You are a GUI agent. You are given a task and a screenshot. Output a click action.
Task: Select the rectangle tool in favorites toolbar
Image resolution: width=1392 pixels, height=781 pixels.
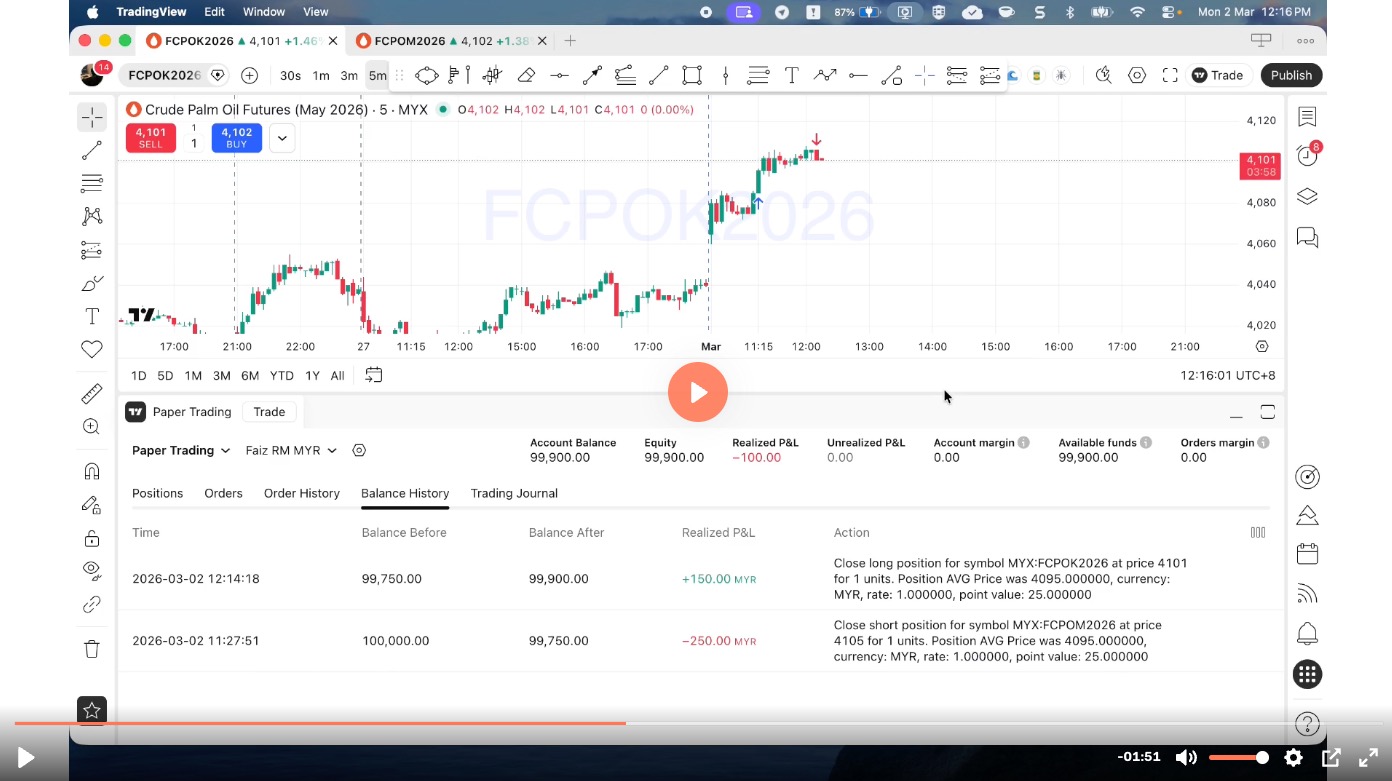tap(692, 75)
